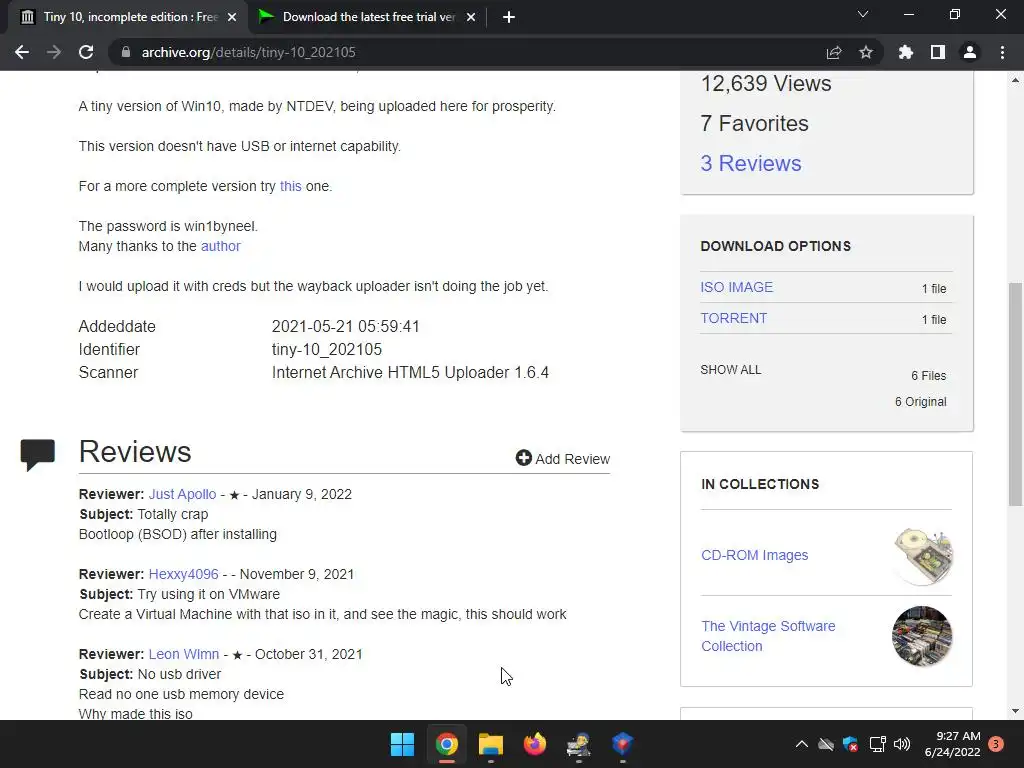
Task: Open the Chrome extensions puzzle icon
Action: click(906, 52)
